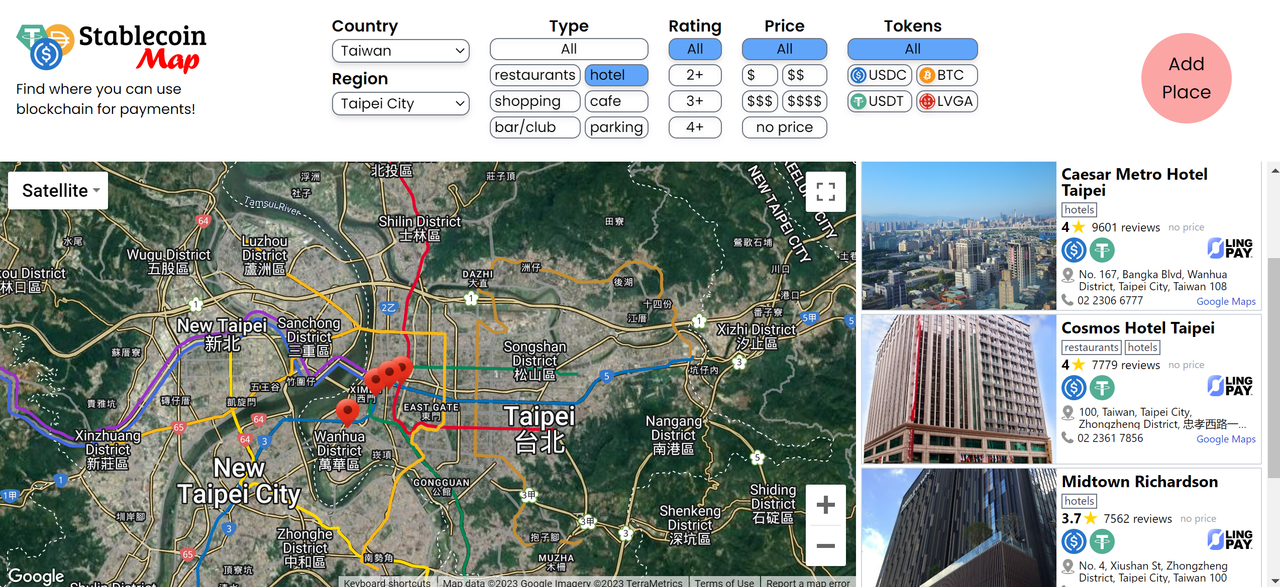Click the Midtown Richardson photo thumbnail
1280x587 pixels.
click(960, 528)
